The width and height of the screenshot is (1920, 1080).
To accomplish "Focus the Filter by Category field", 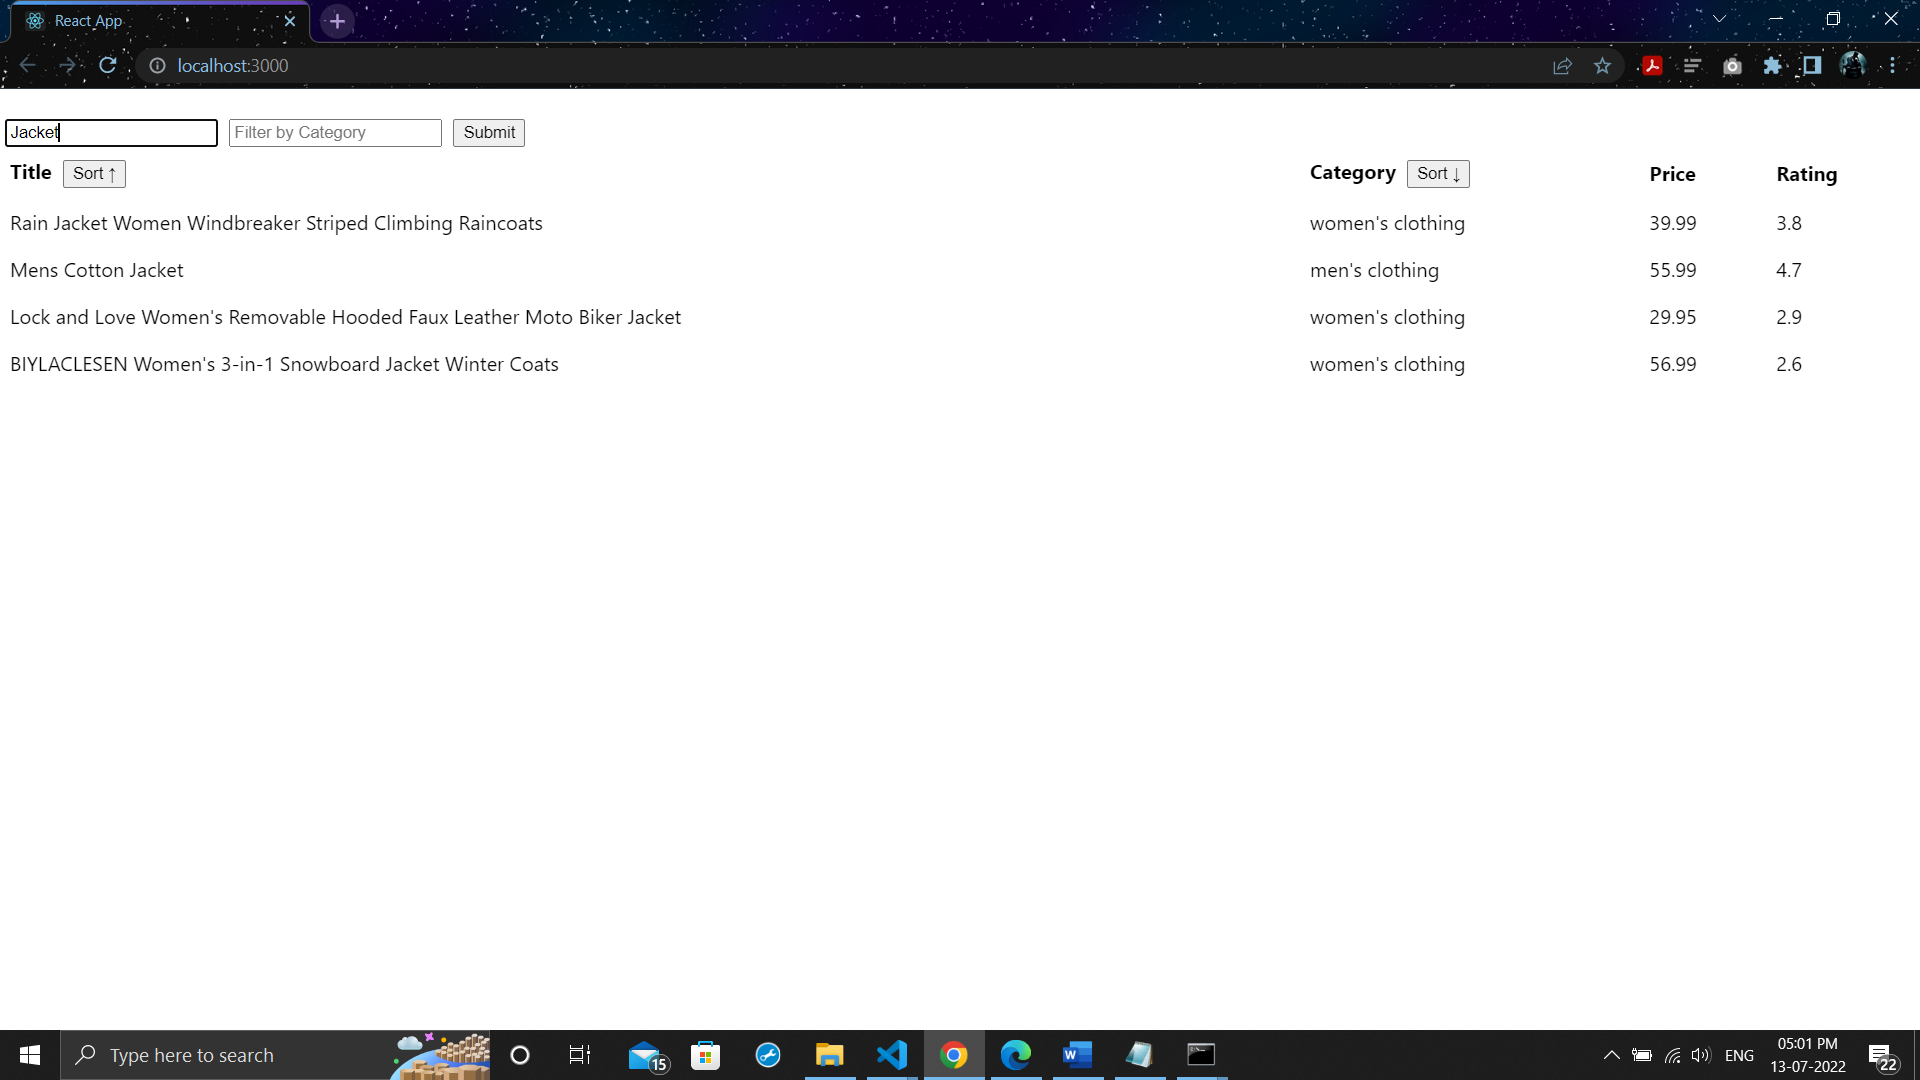I will coord(335,133).
